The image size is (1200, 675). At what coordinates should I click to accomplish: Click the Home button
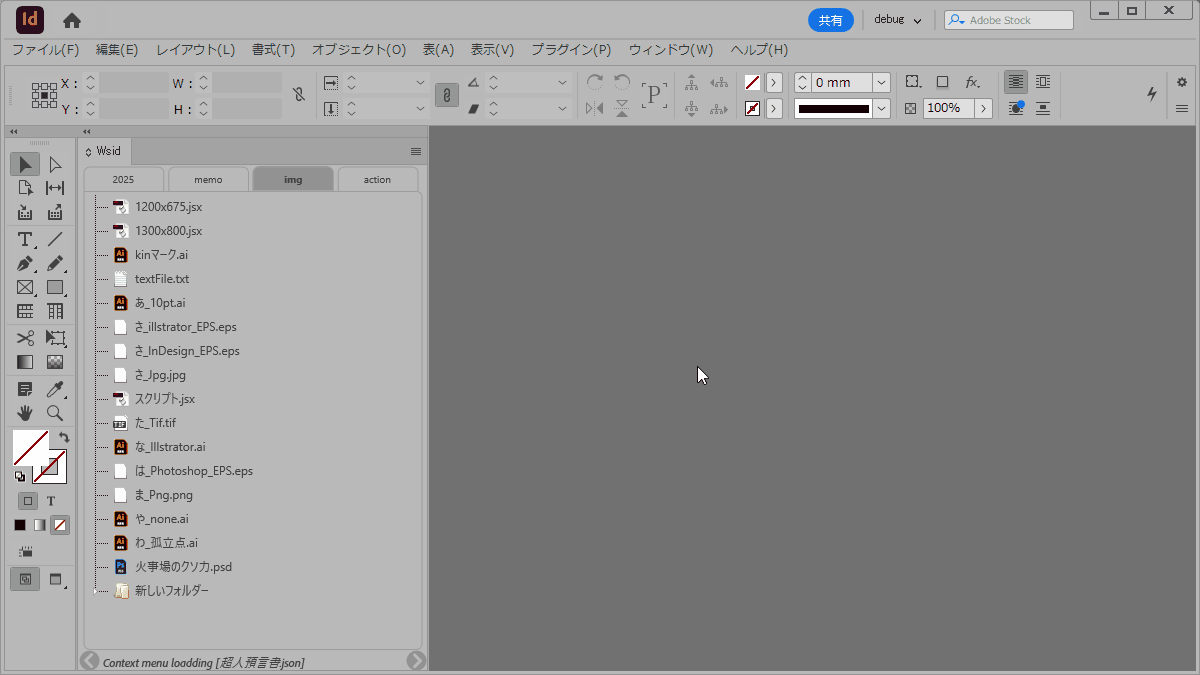[72, 20]
